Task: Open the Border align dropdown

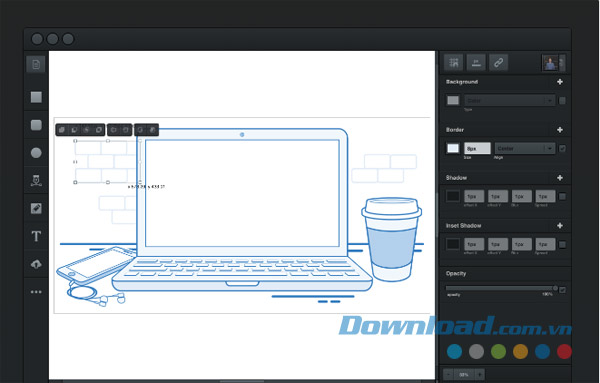Action: point(525,148)
